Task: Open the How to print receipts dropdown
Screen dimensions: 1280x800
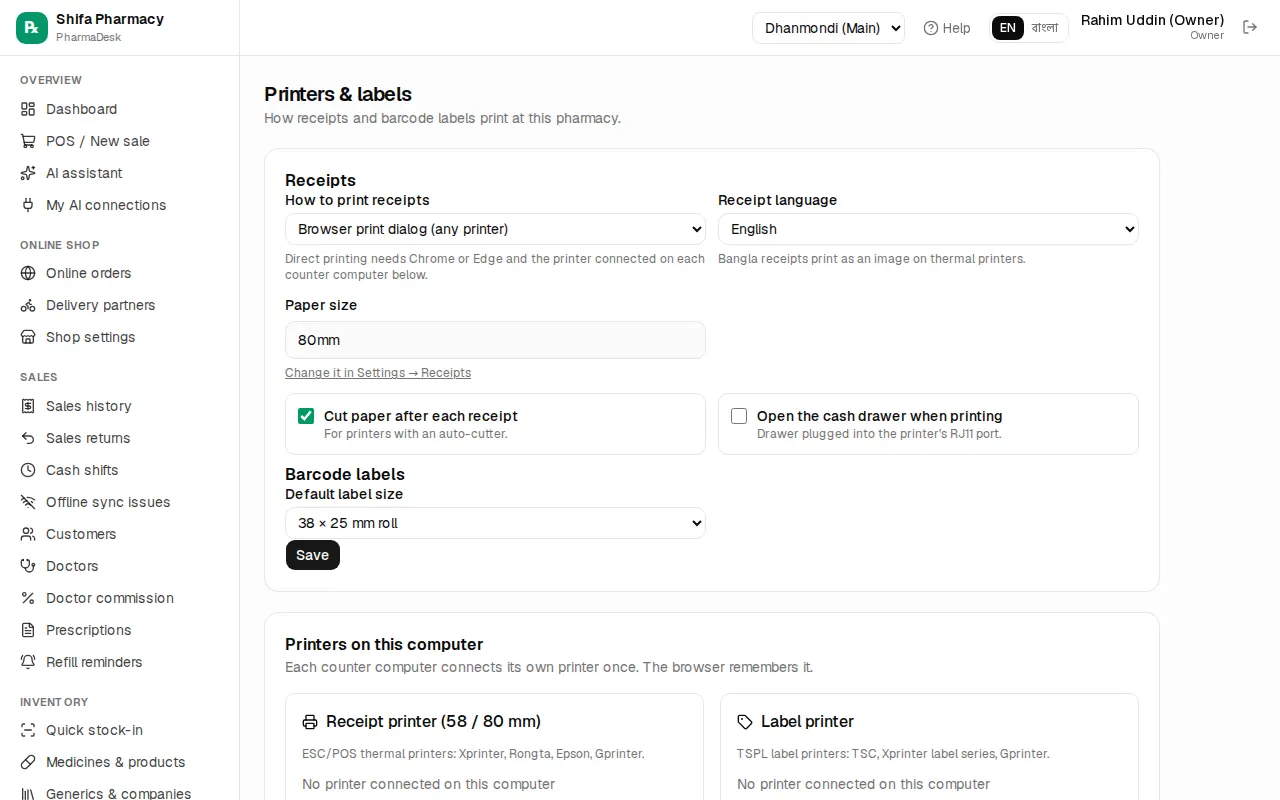Action: coord(495,229)
